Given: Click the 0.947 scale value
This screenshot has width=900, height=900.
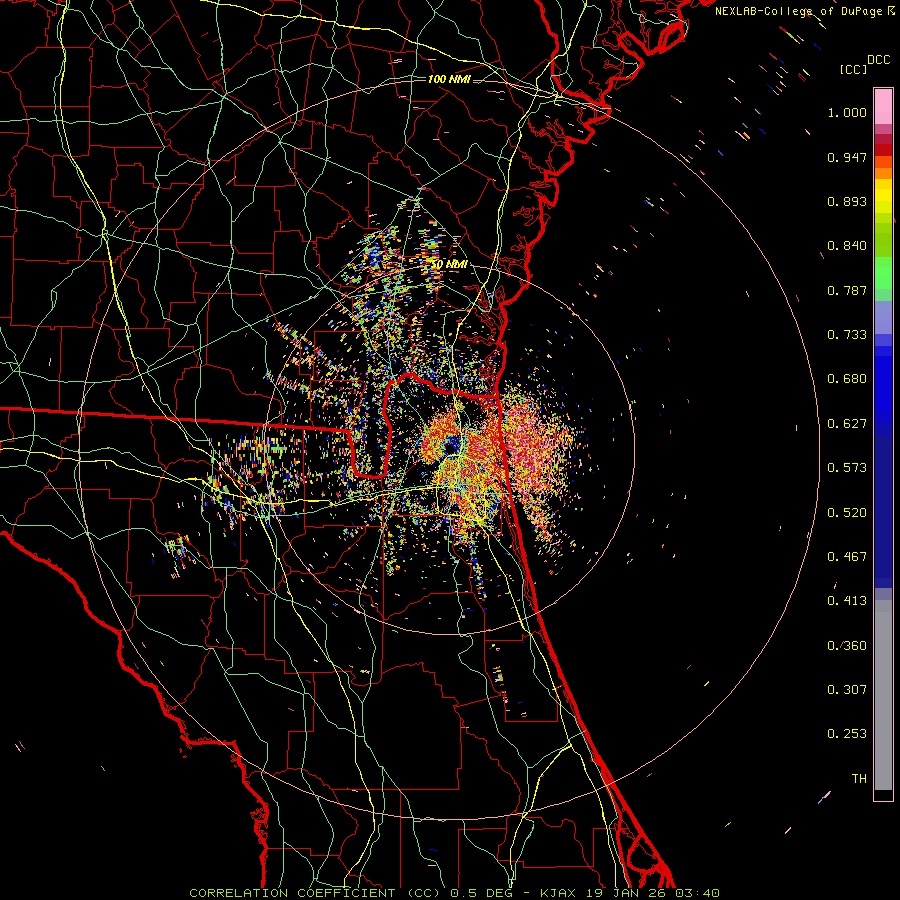Looking at the screenshot, I should 847,157.
